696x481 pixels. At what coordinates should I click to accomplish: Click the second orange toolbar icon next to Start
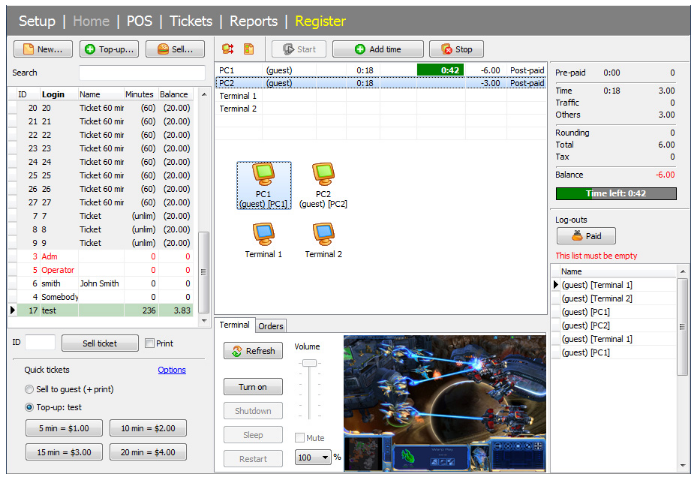pos(249,49)
